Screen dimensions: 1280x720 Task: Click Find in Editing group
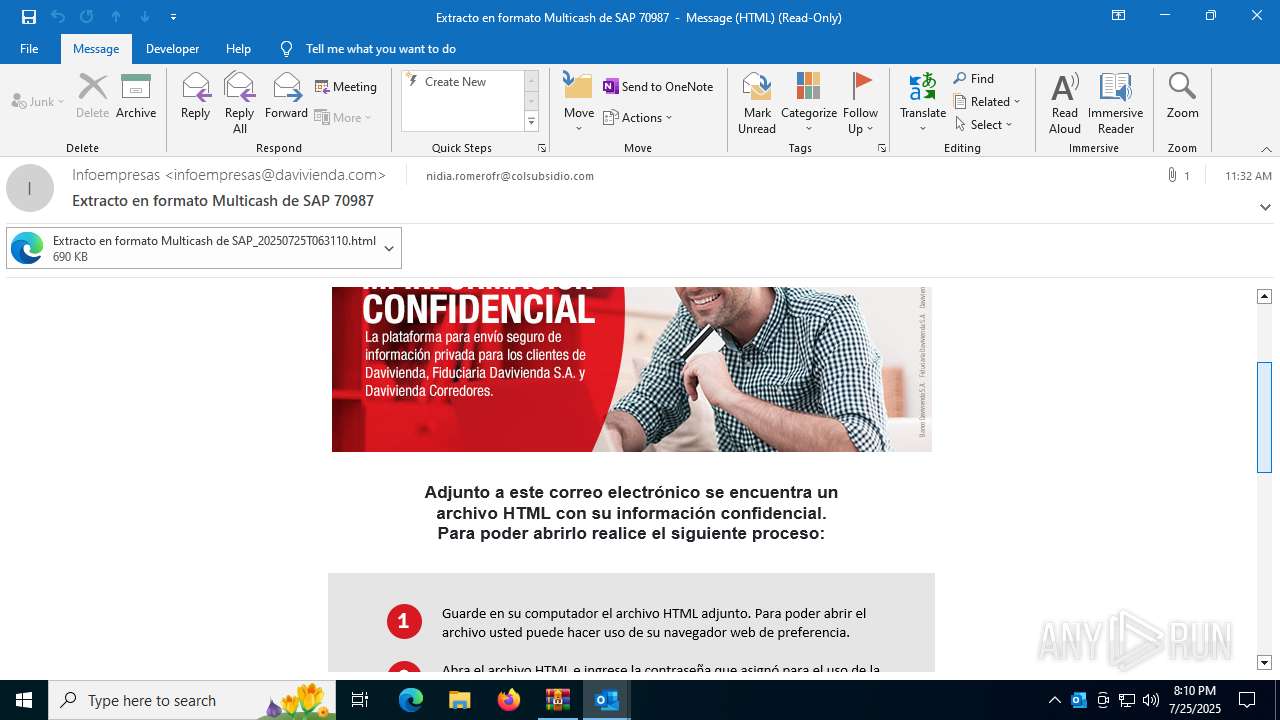pyautogui.click(x=973, y=79)
